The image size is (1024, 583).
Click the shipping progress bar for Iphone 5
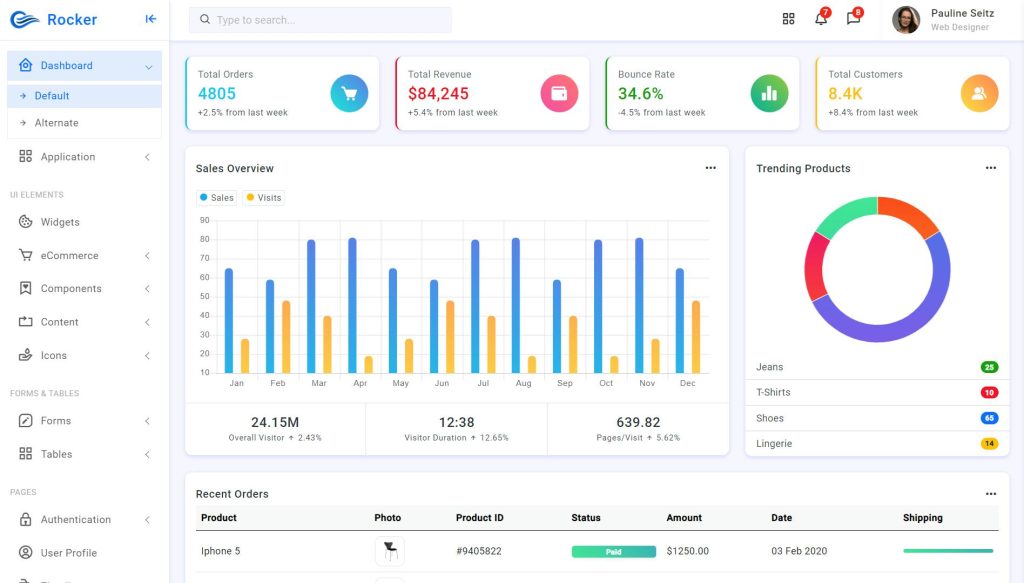coord(947,550)
